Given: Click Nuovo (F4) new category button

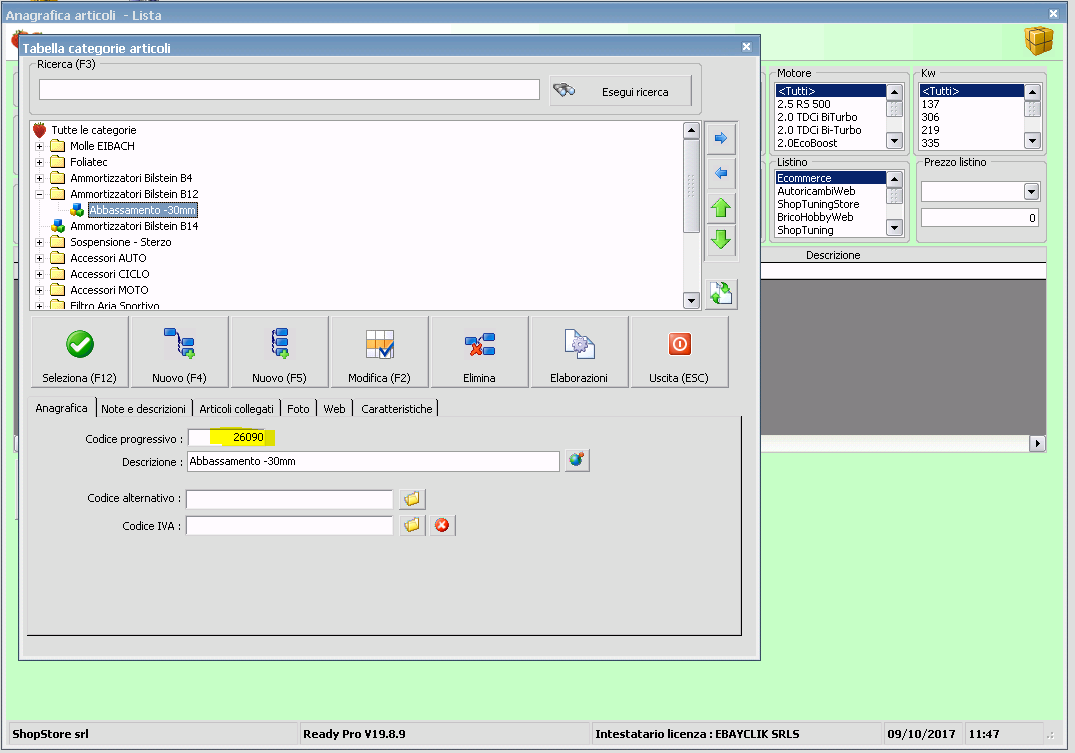Looking at the screenshot, I should click(x=180, y=352).
